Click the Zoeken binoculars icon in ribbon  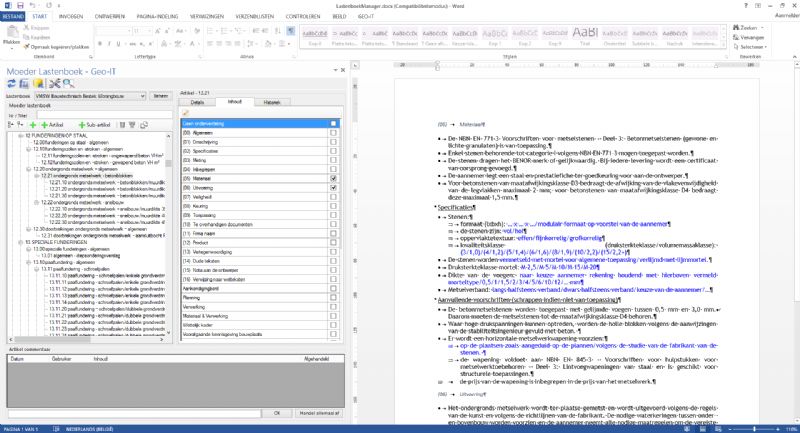coord(738,27)
